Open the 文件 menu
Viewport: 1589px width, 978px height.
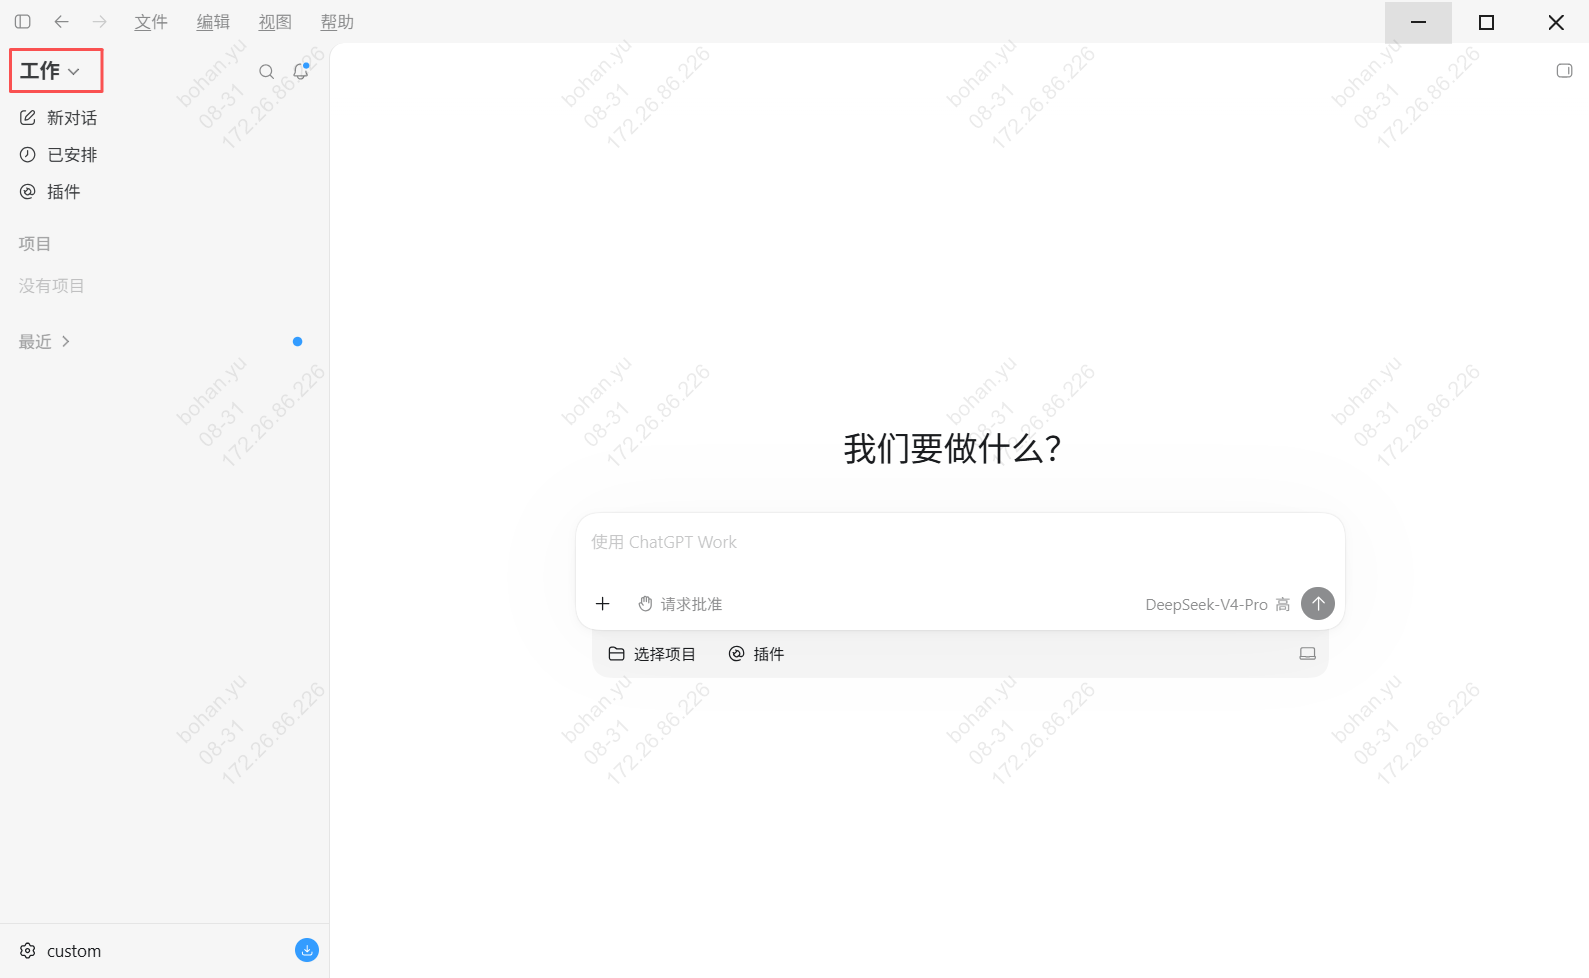tap(151, 22)
